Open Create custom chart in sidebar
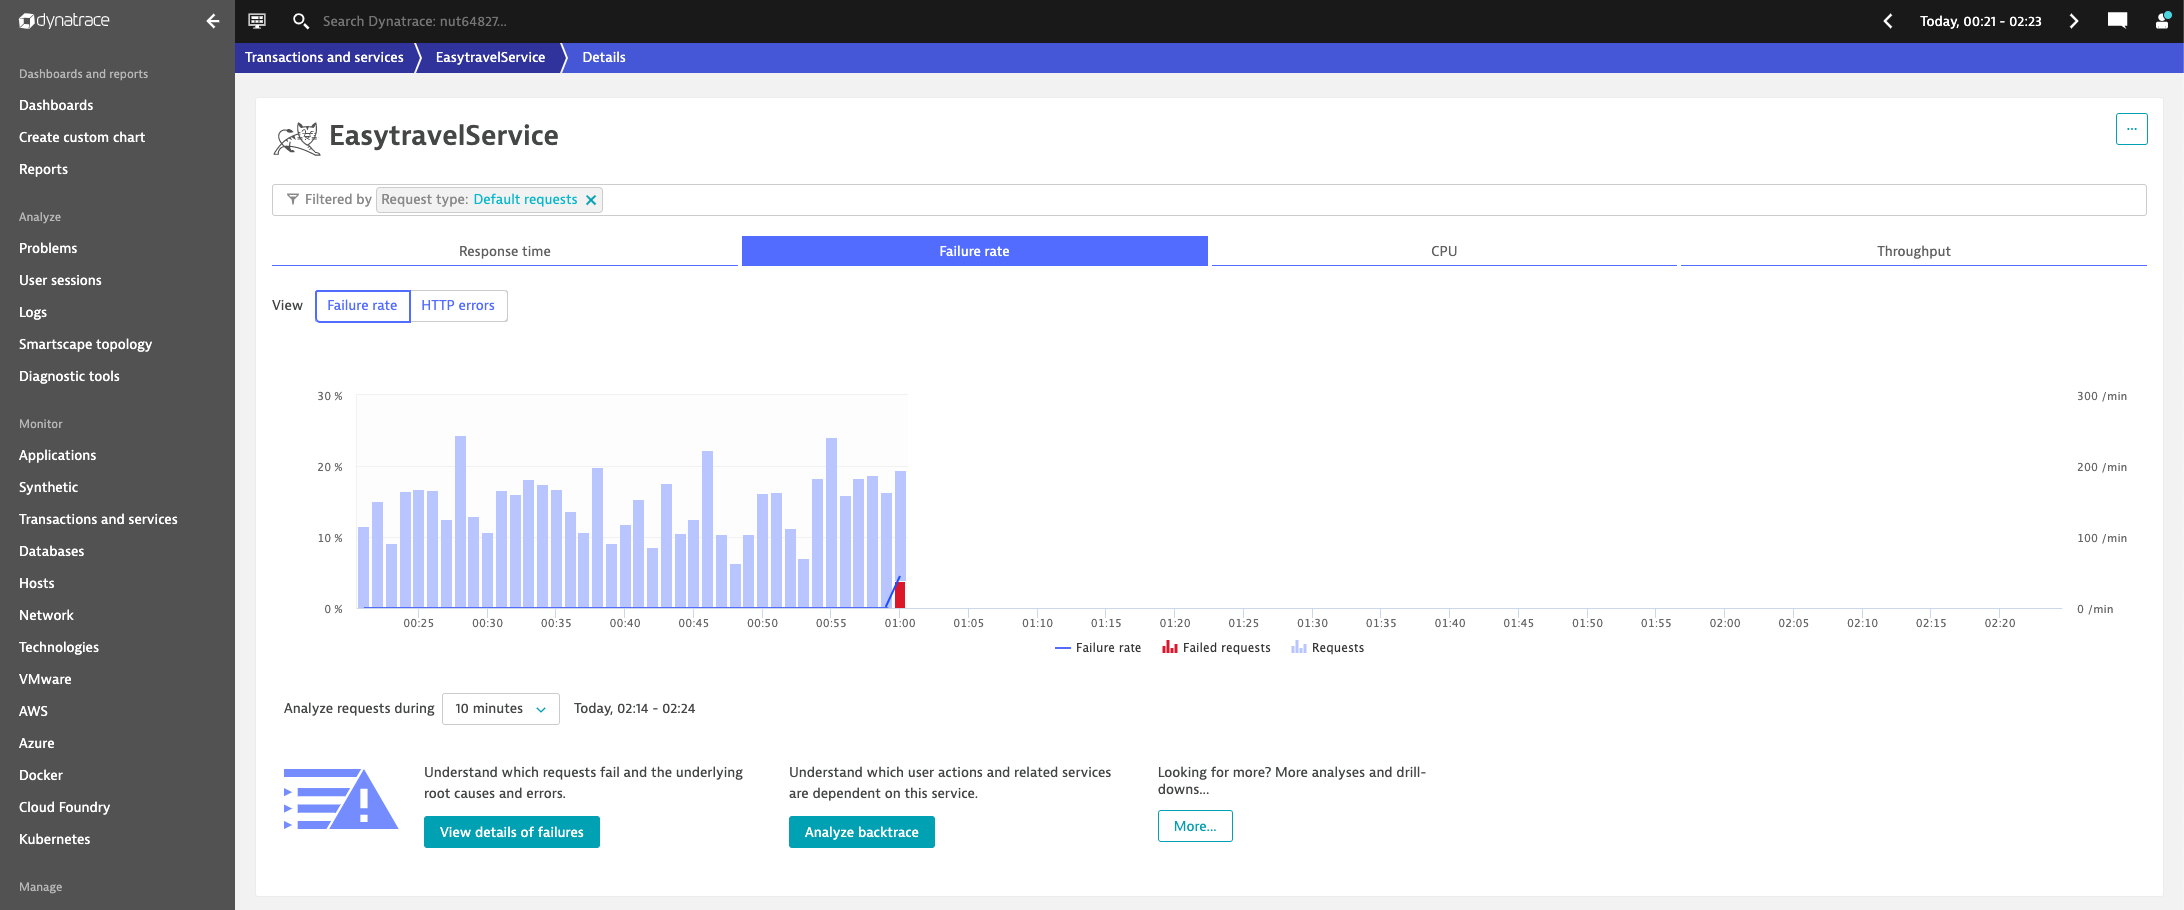Screen dimensions: 2184x910 (x=82, y=137)
